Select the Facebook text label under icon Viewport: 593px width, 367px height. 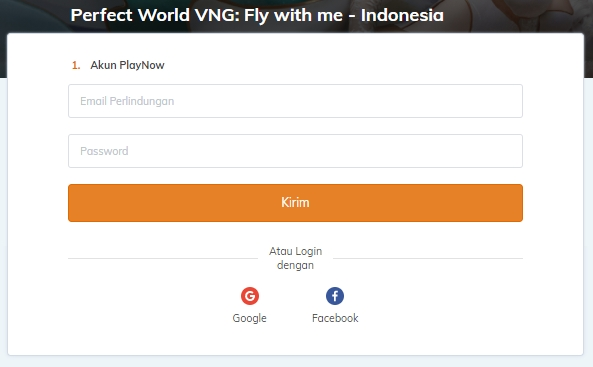(x=335, y=318)
